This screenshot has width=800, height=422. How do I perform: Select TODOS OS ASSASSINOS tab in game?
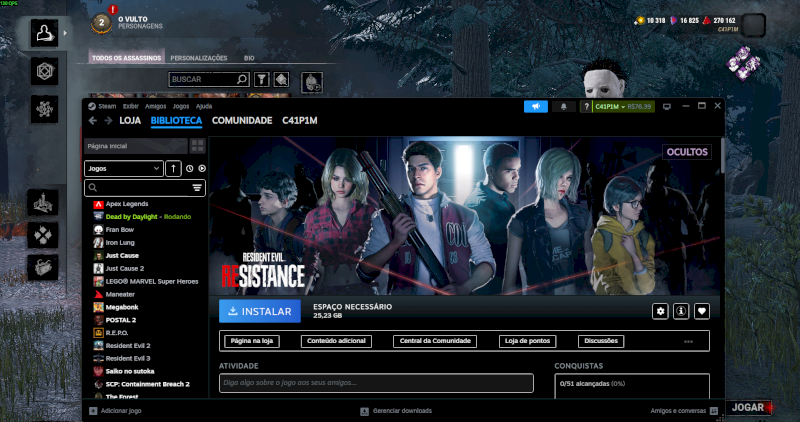pos(127,58)
